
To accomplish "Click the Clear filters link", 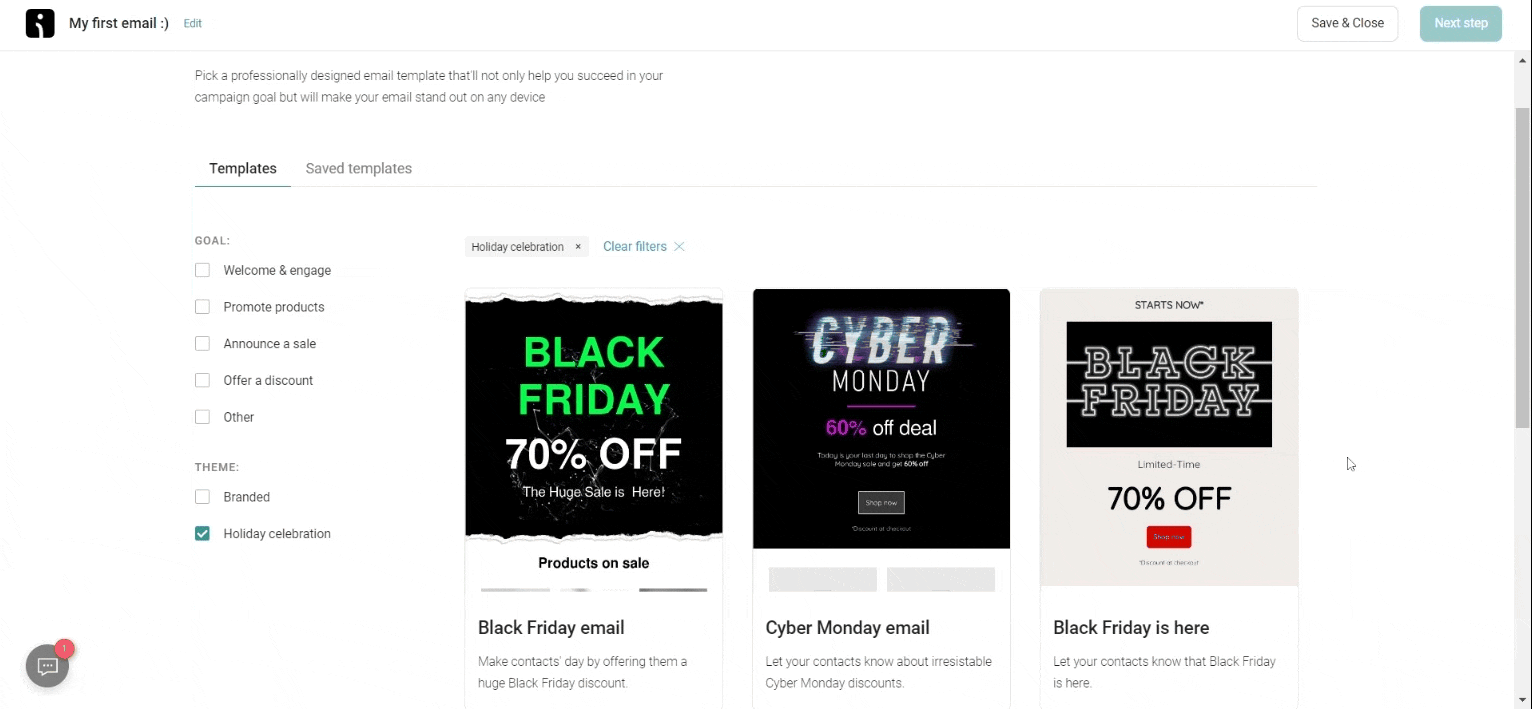I will (x=634, y=247).
